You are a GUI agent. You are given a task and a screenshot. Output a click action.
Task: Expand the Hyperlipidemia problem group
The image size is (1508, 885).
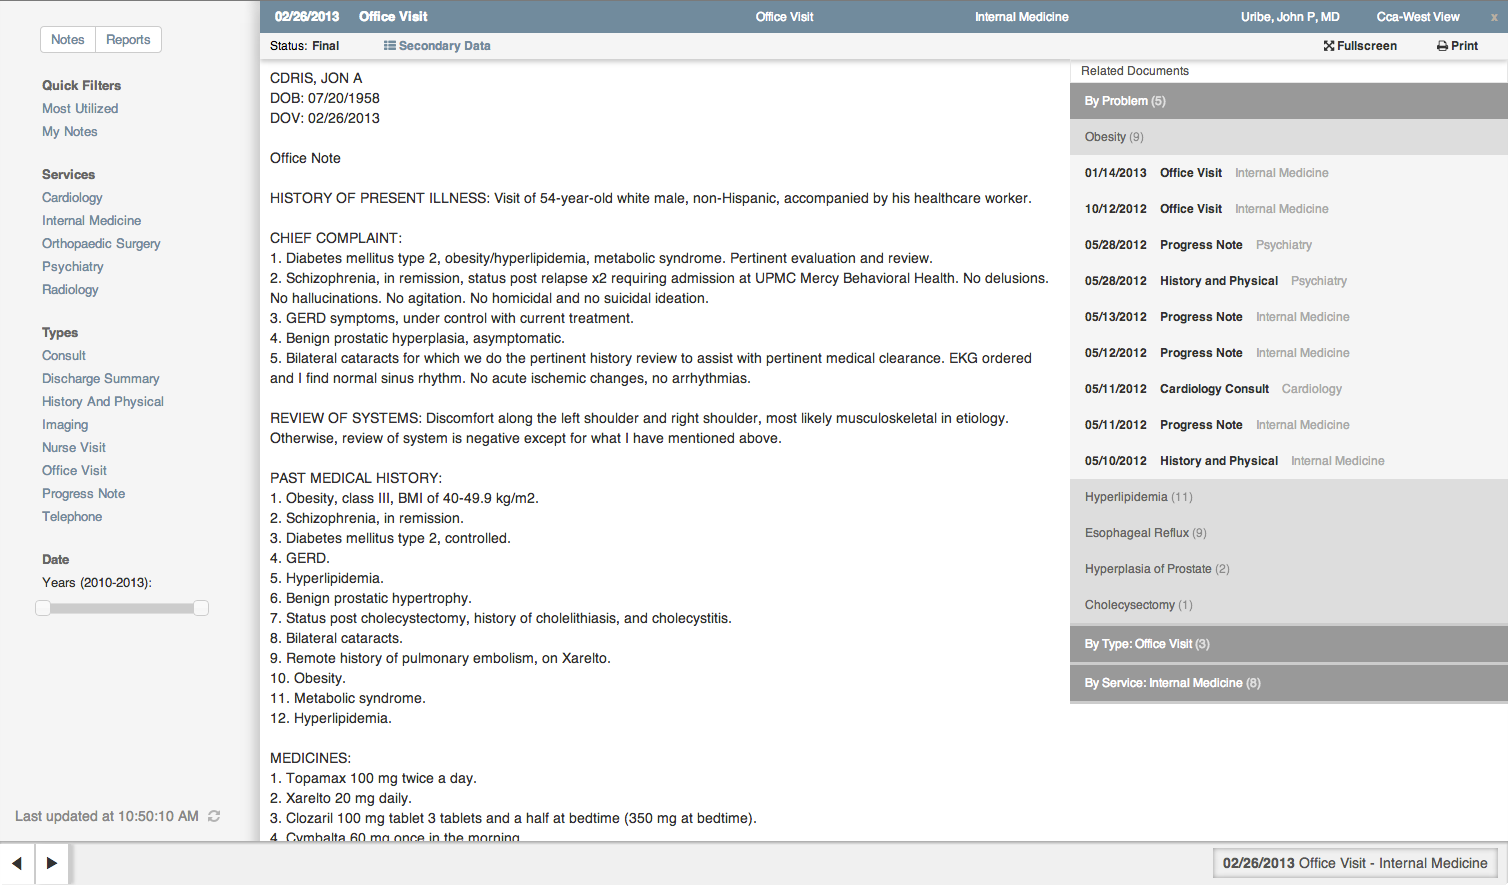point(1138,497)
